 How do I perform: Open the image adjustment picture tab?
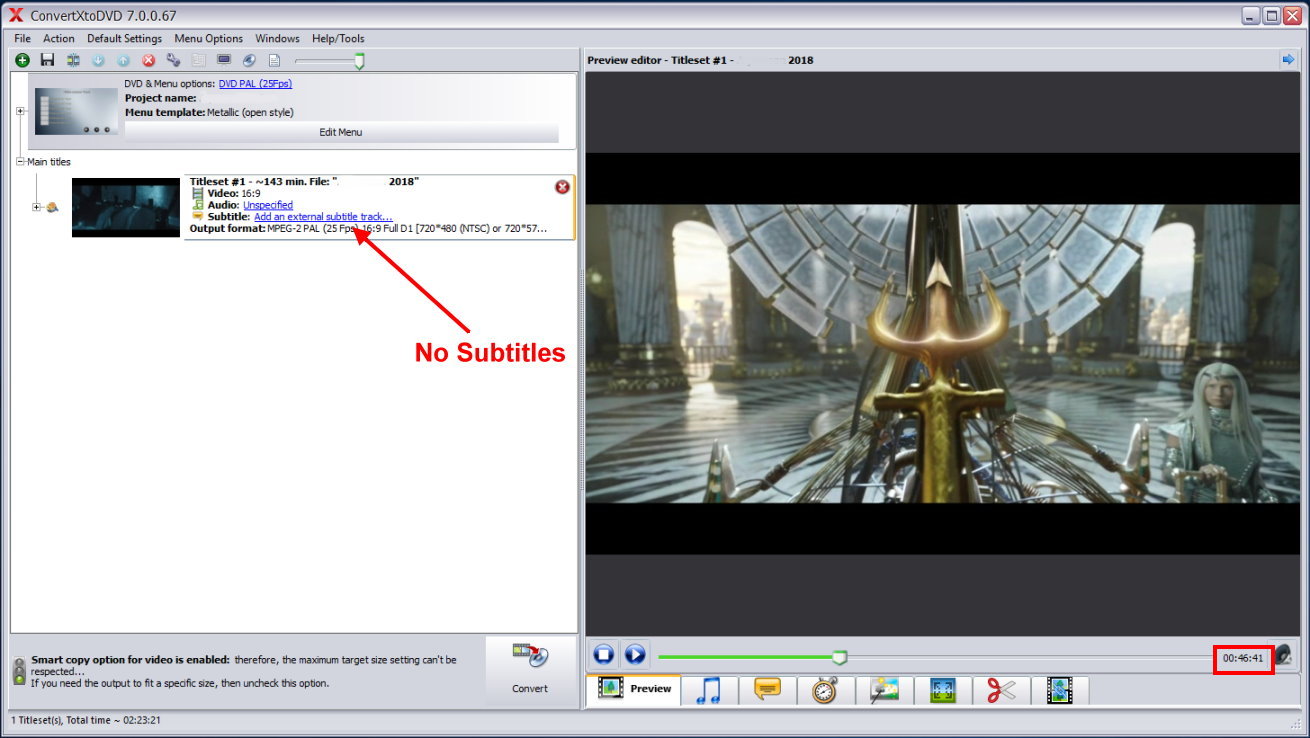tap(885, 690)
